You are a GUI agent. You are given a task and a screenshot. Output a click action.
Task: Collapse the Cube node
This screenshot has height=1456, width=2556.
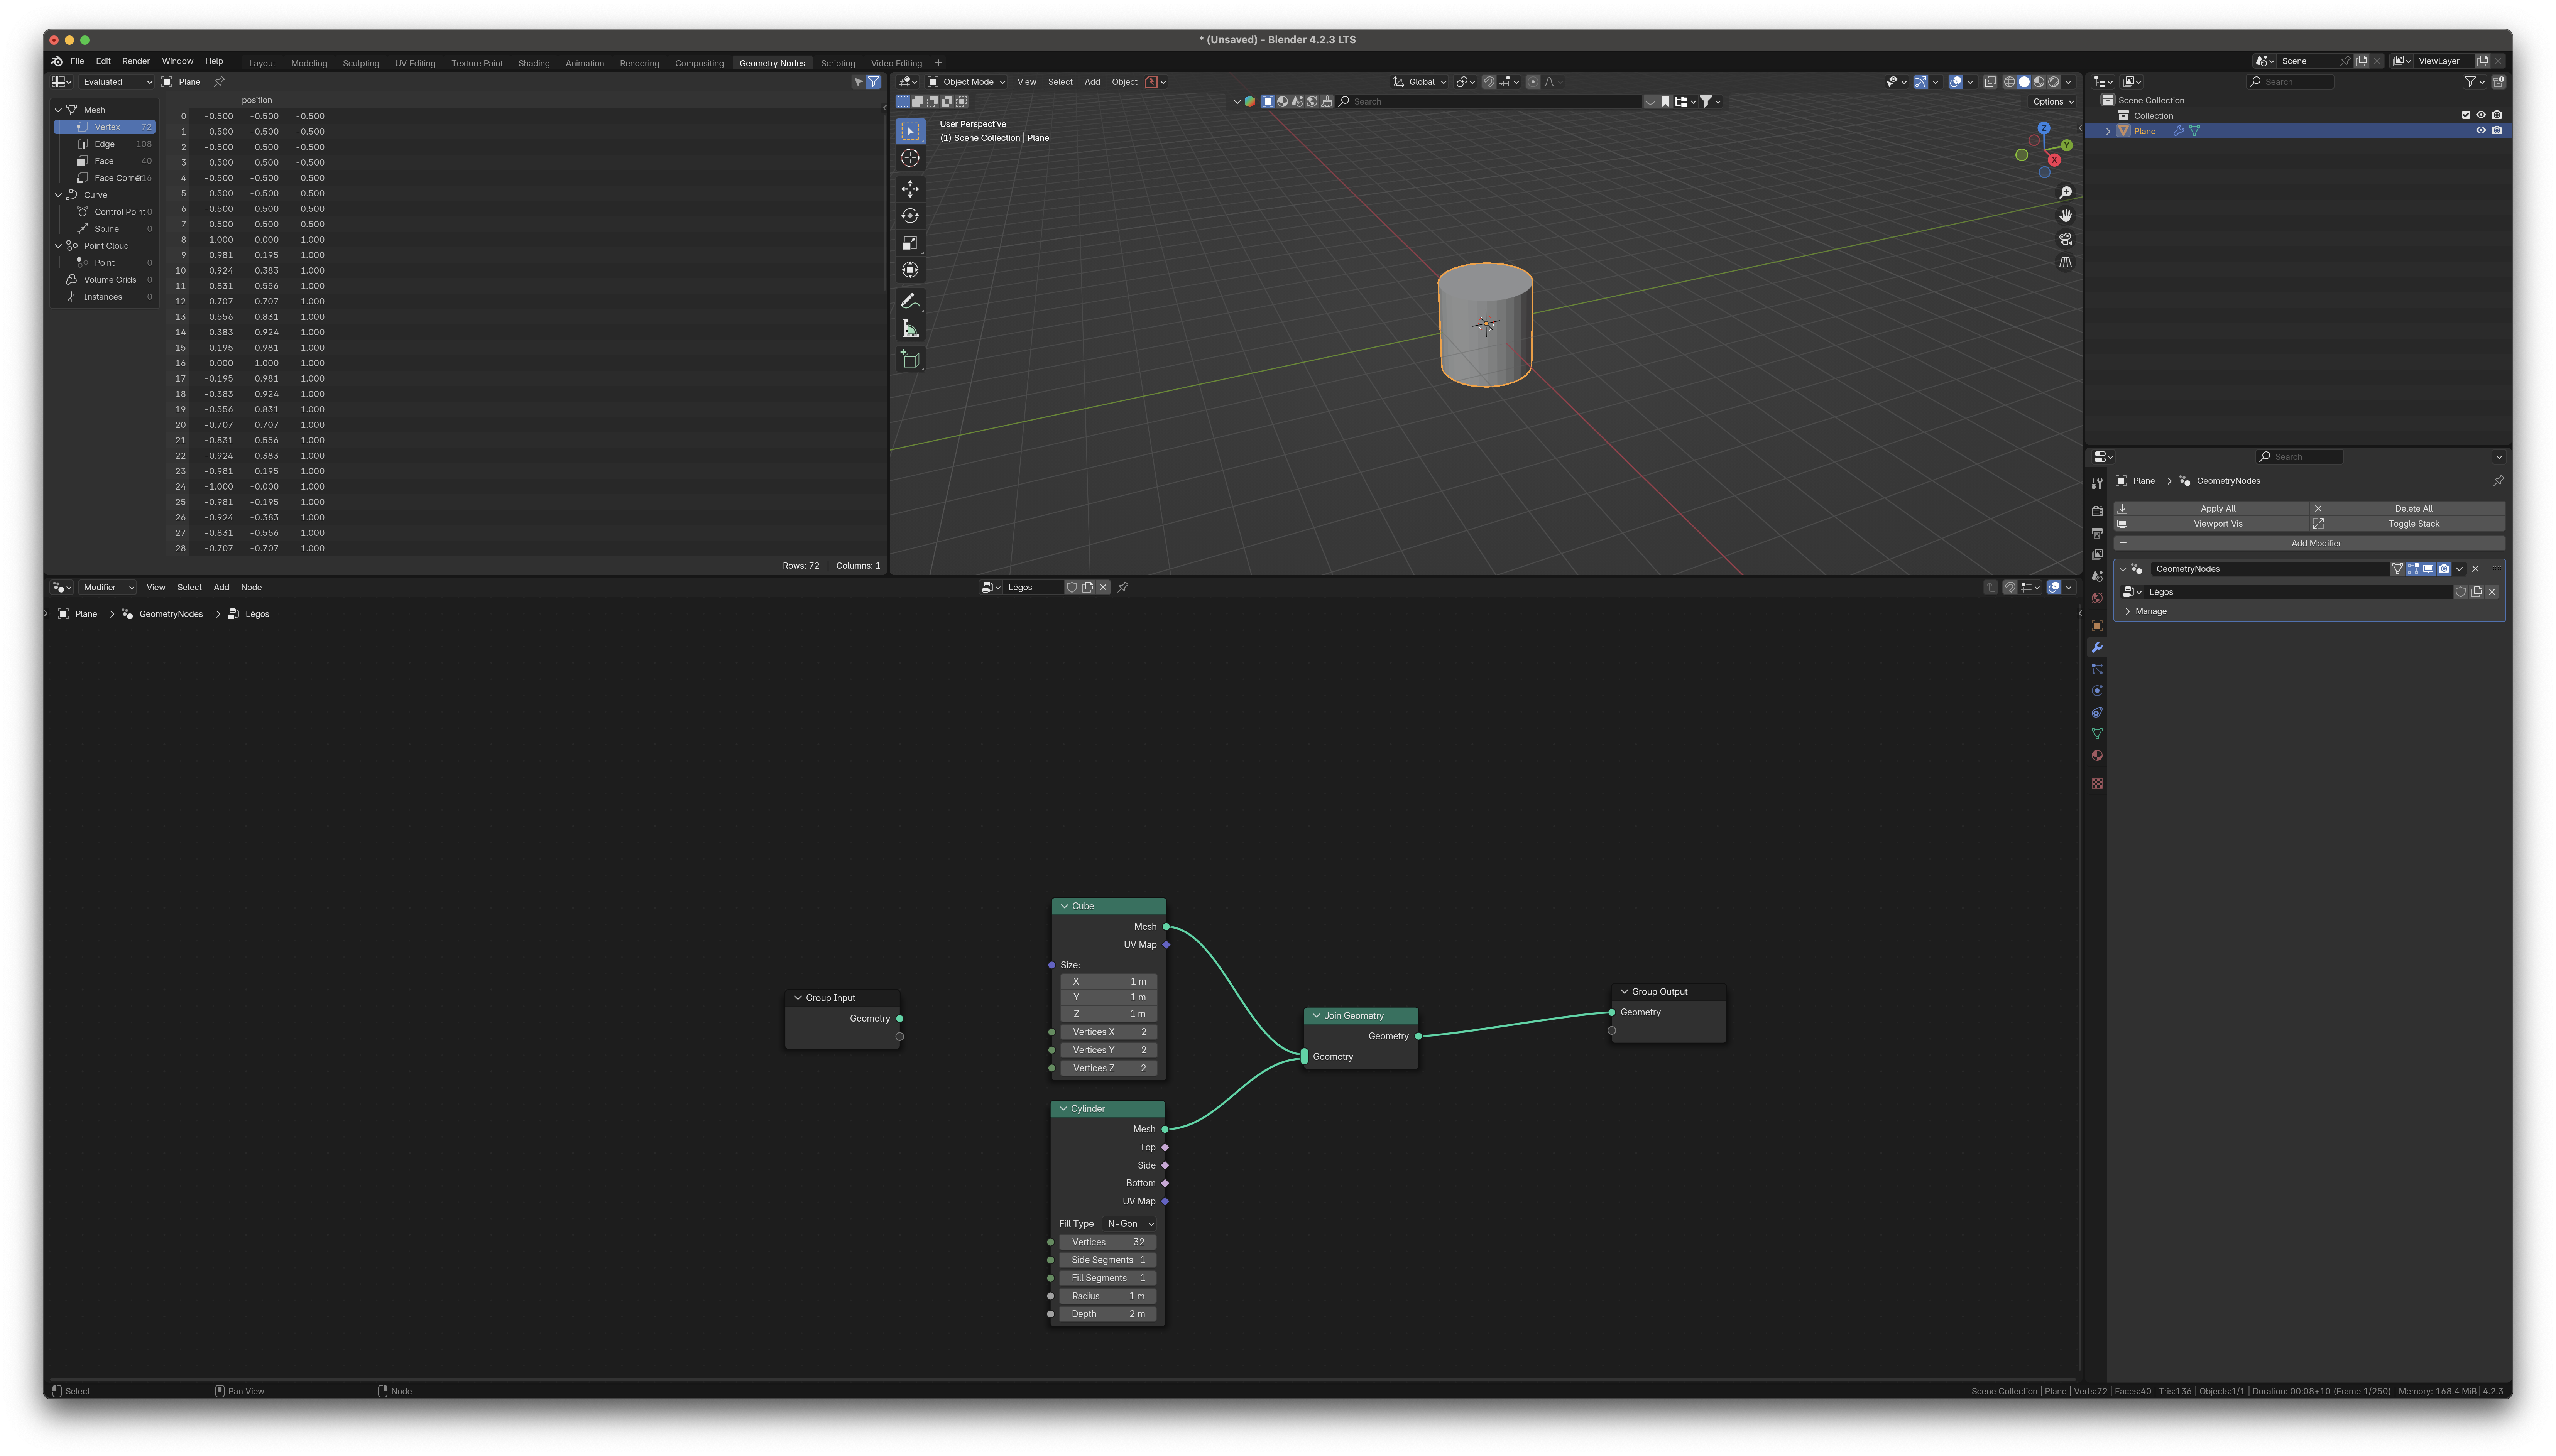(x=1064, y=906)
